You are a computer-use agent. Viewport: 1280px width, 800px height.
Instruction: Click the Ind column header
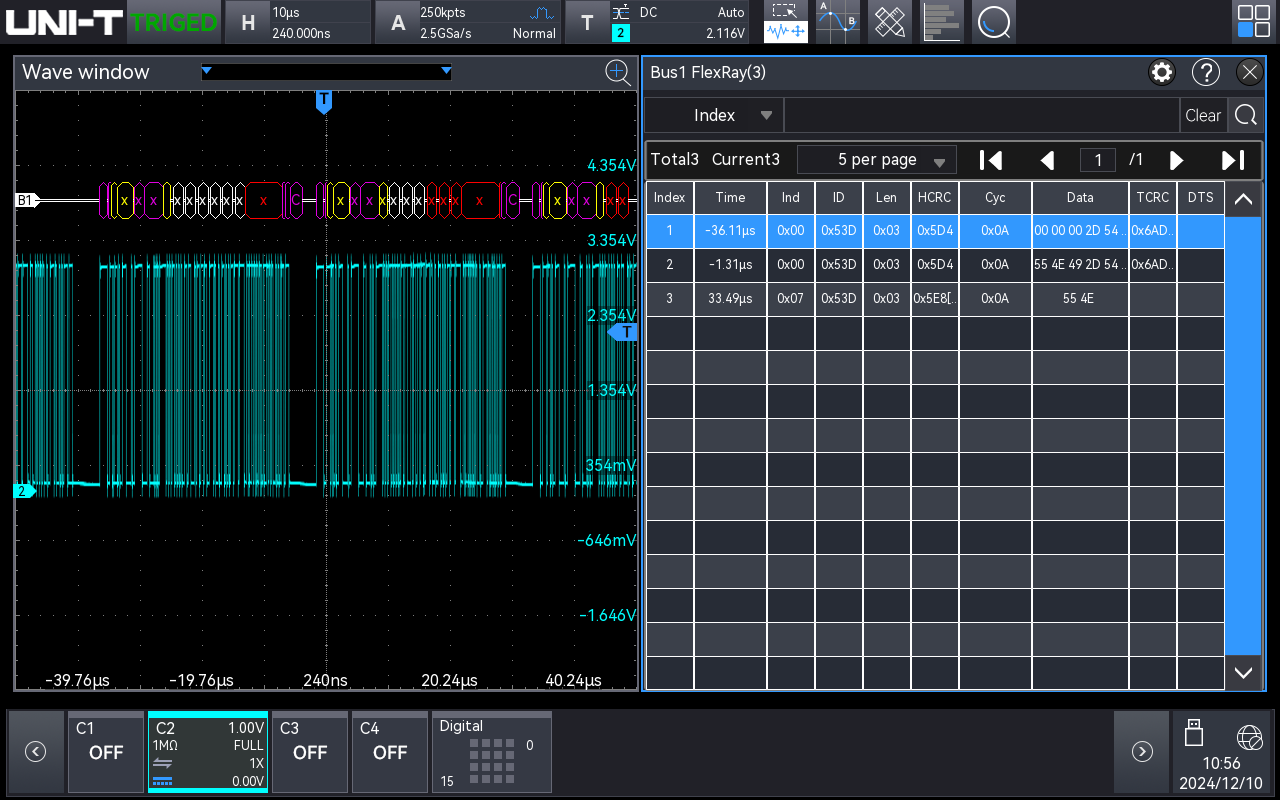click(x=790, y=197)
